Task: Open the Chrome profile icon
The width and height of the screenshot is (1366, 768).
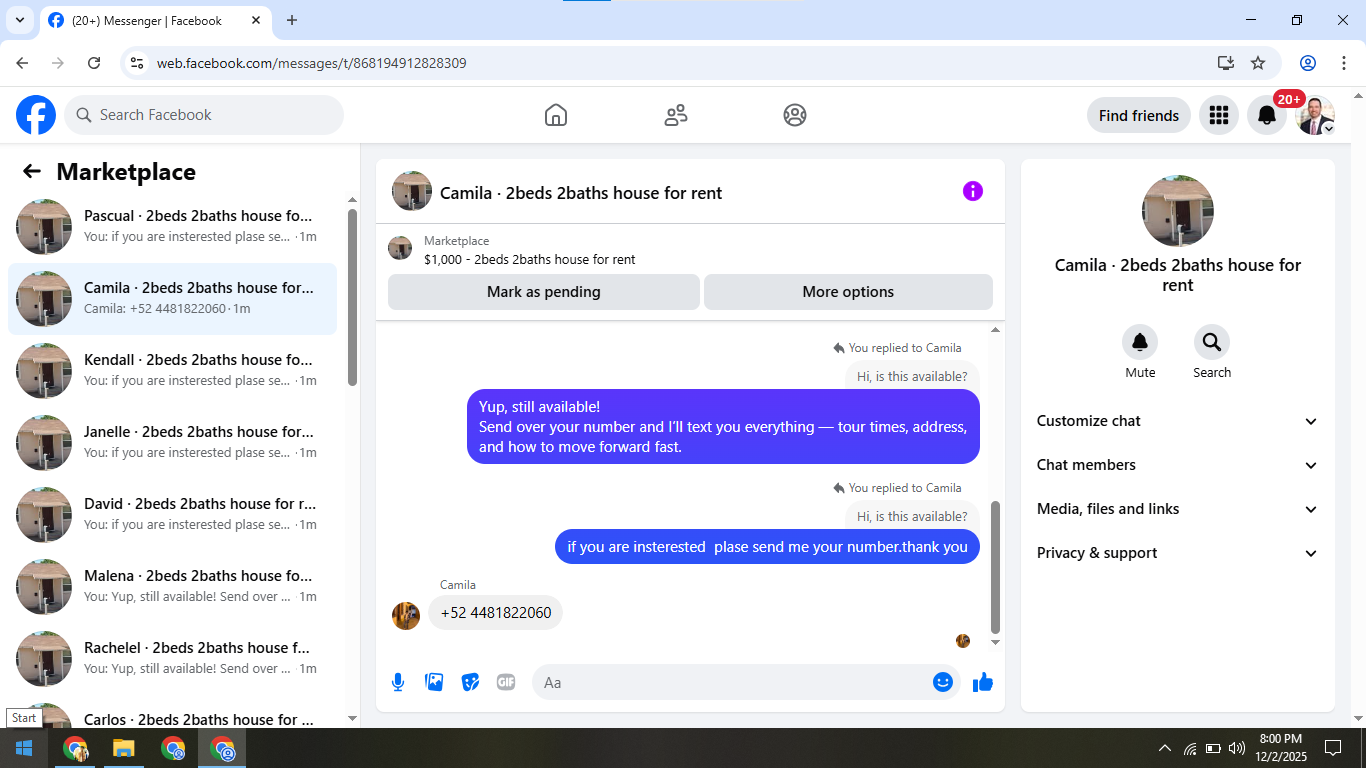Action: point(1308,63)
